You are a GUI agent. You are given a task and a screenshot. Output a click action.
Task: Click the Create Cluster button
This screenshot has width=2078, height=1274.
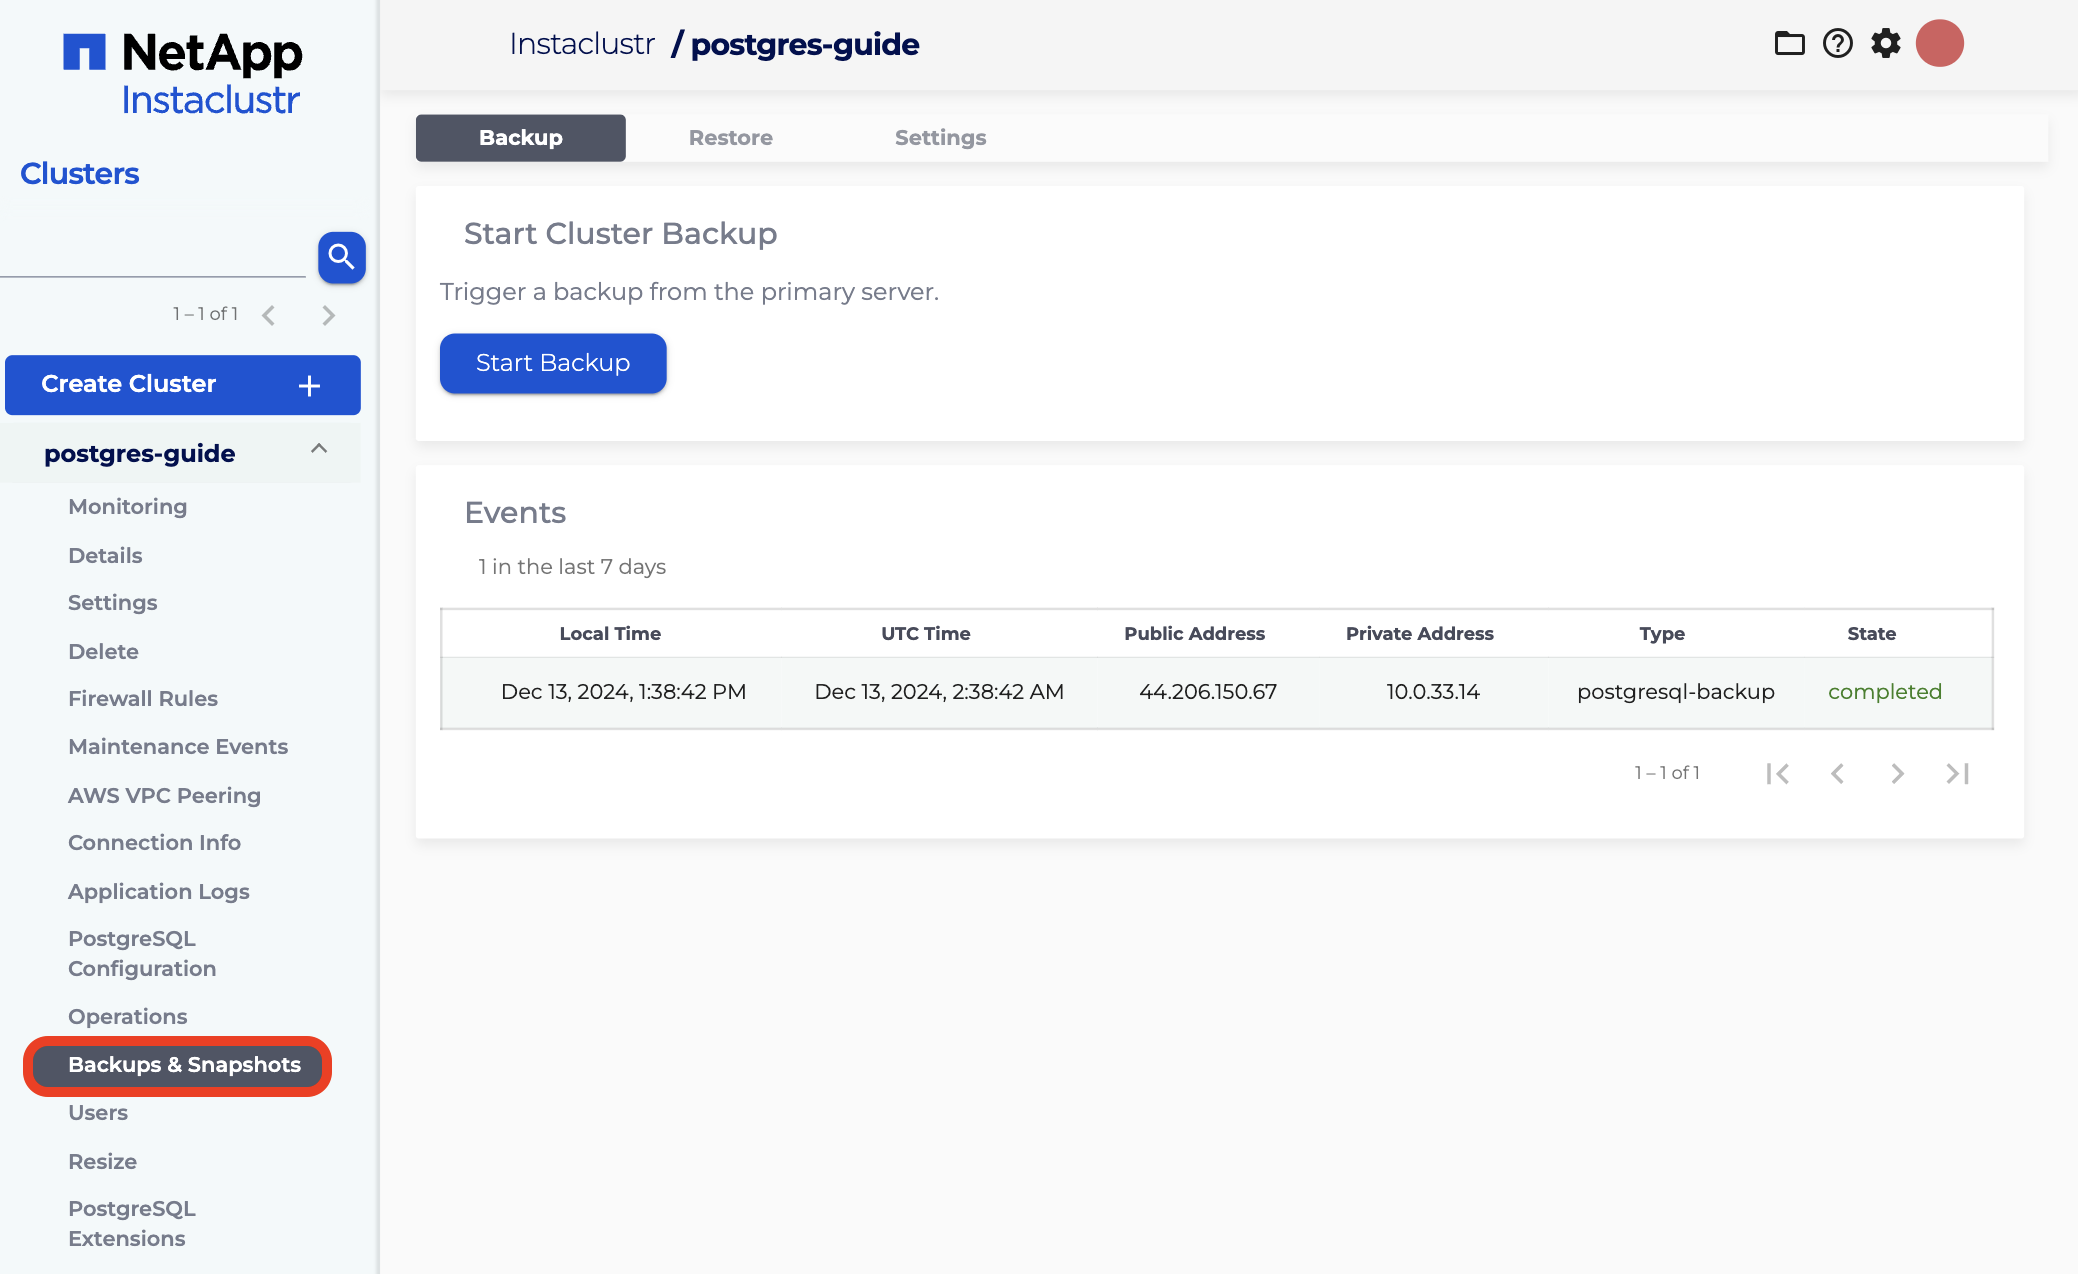pos(183,385)
